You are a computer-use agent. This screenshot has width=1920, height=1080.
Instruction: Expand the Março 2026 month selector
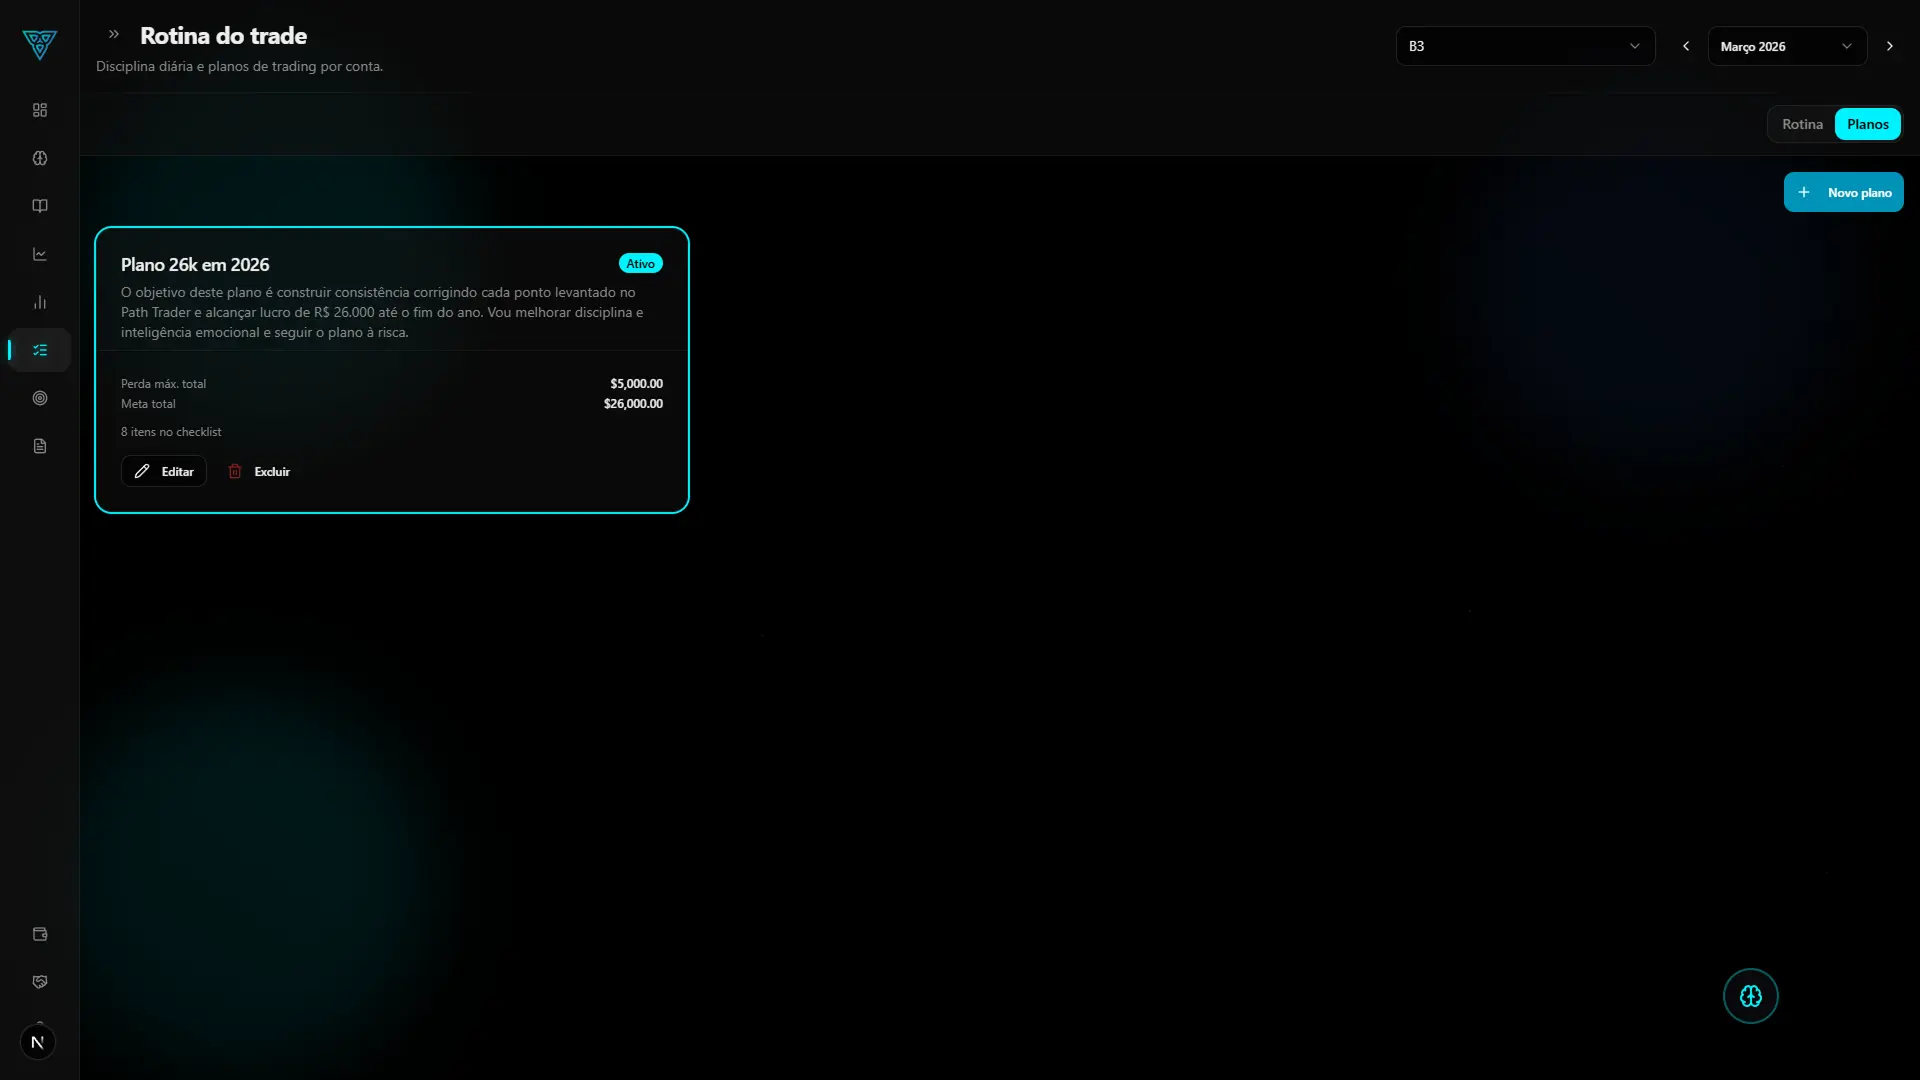(x=1785, y=45)
